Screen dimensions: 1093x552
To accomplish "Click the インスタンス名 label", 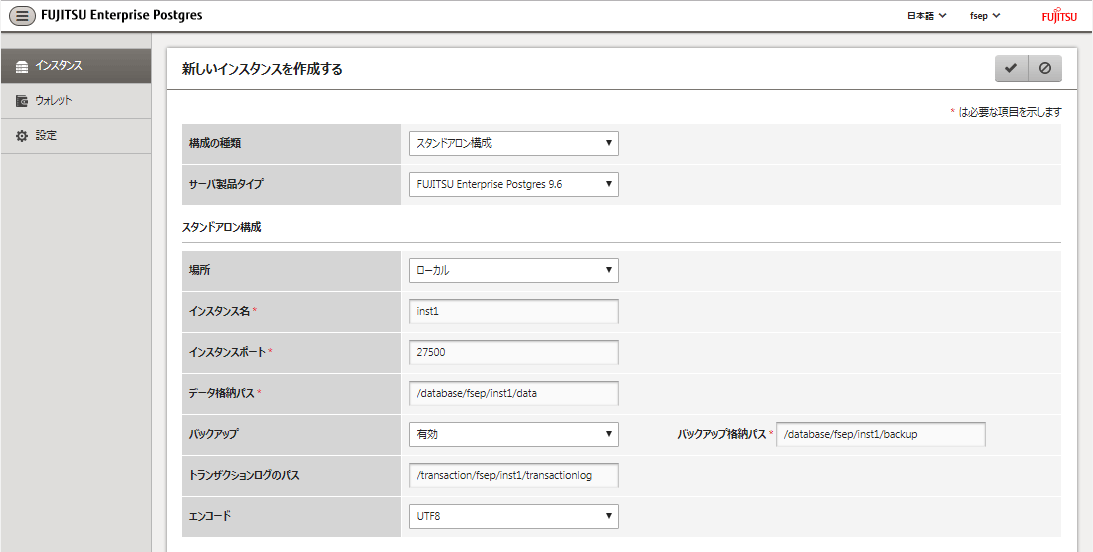I will click(x=219, y=312).
